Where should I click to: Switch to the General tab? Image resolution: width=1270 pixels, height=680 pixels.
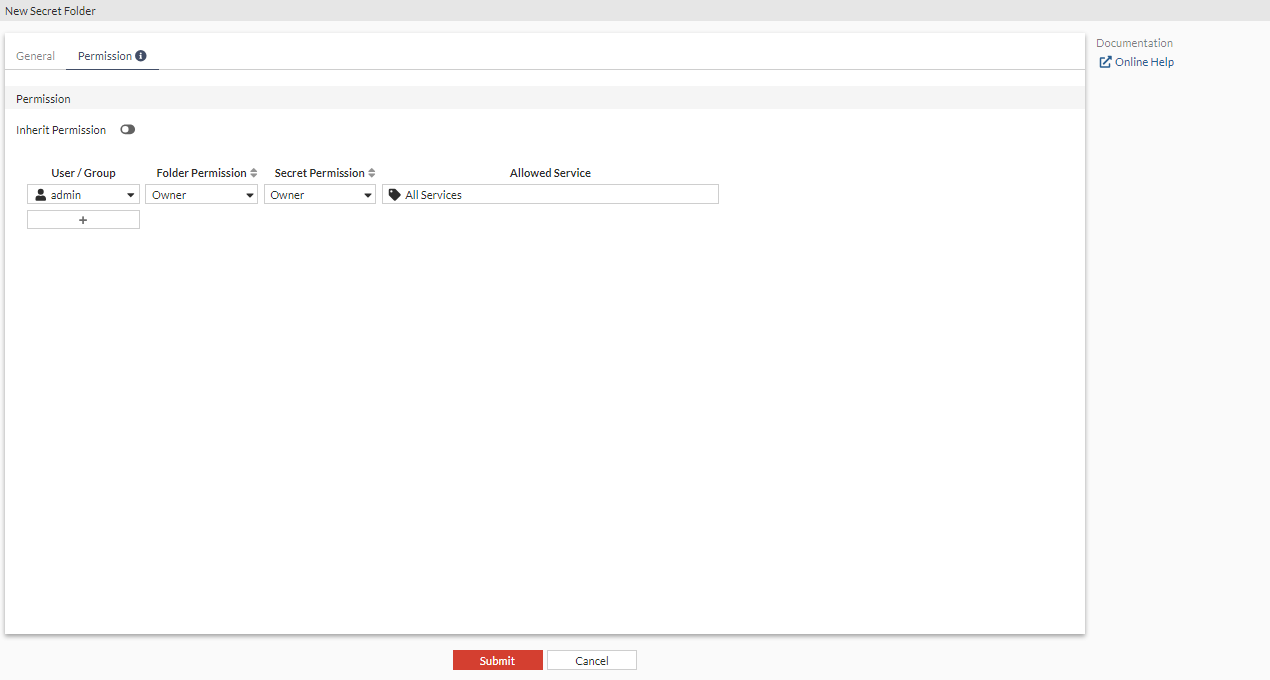tap(35, 56)
